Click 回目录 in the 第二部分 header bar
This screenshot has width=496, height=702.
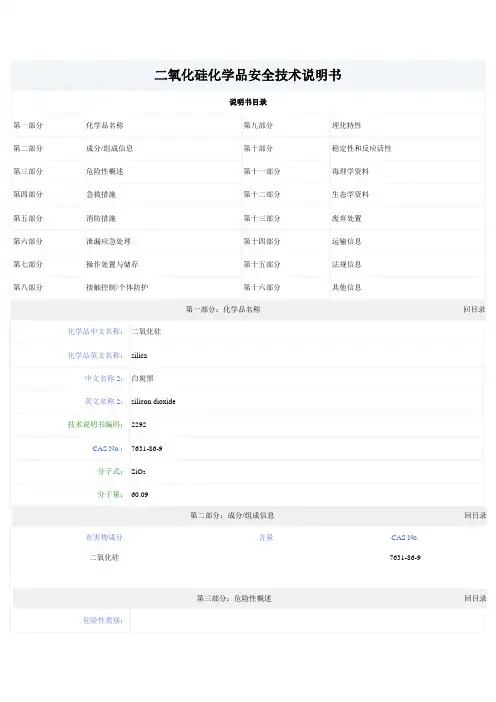tap(475, 515)
